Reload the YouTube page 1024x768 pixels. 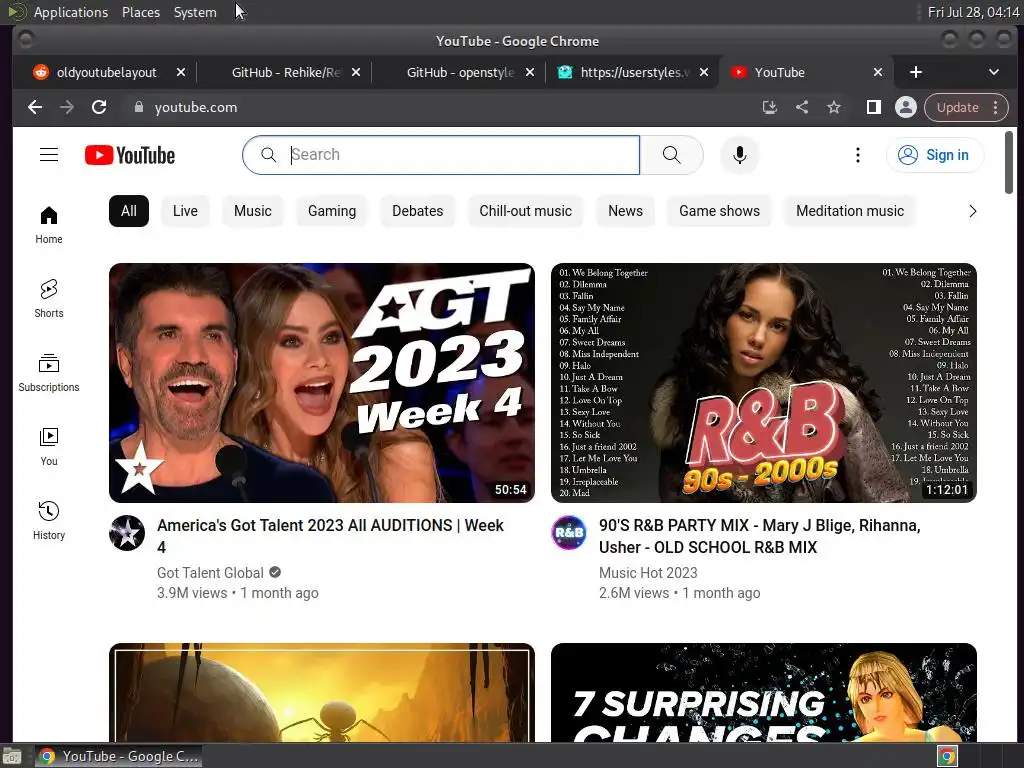click(99, 107)
